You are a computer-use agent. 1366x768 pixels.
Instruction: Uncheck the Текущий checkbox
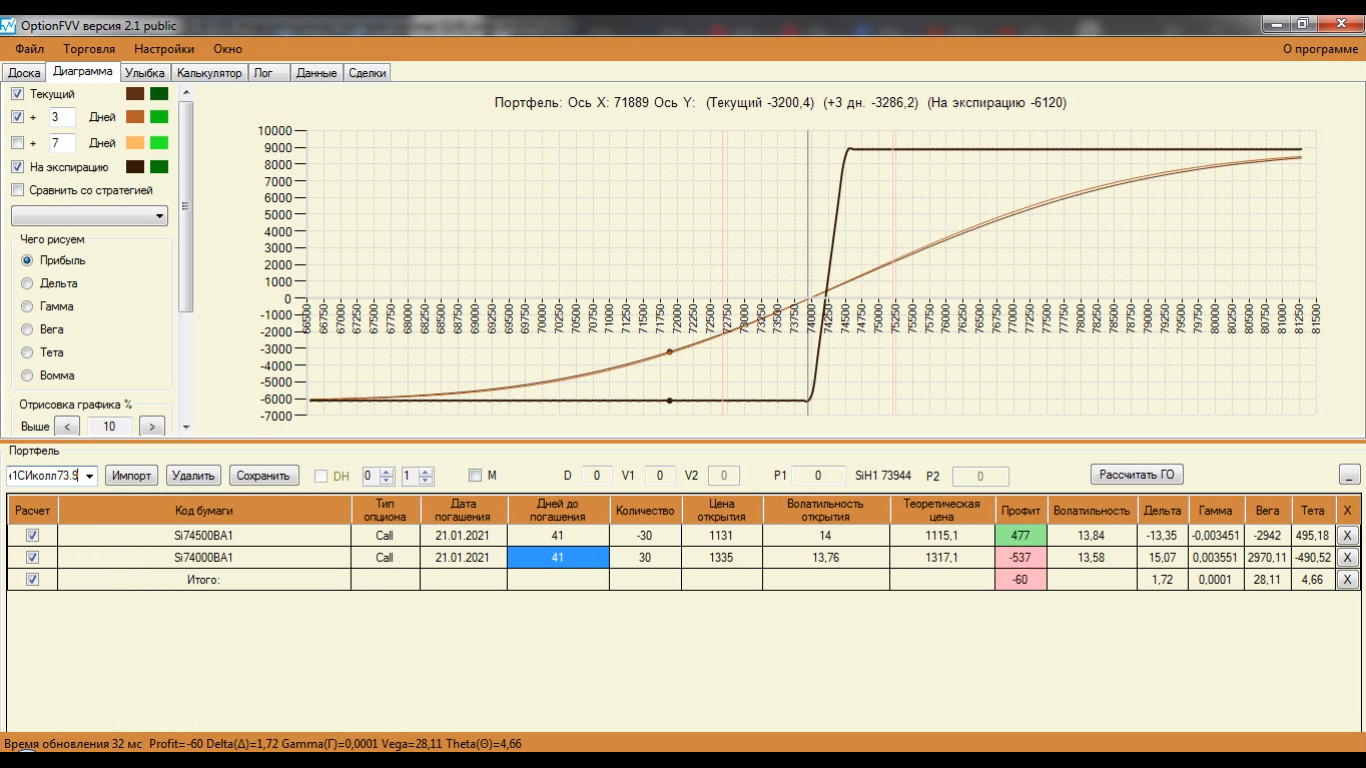point(17,94)
